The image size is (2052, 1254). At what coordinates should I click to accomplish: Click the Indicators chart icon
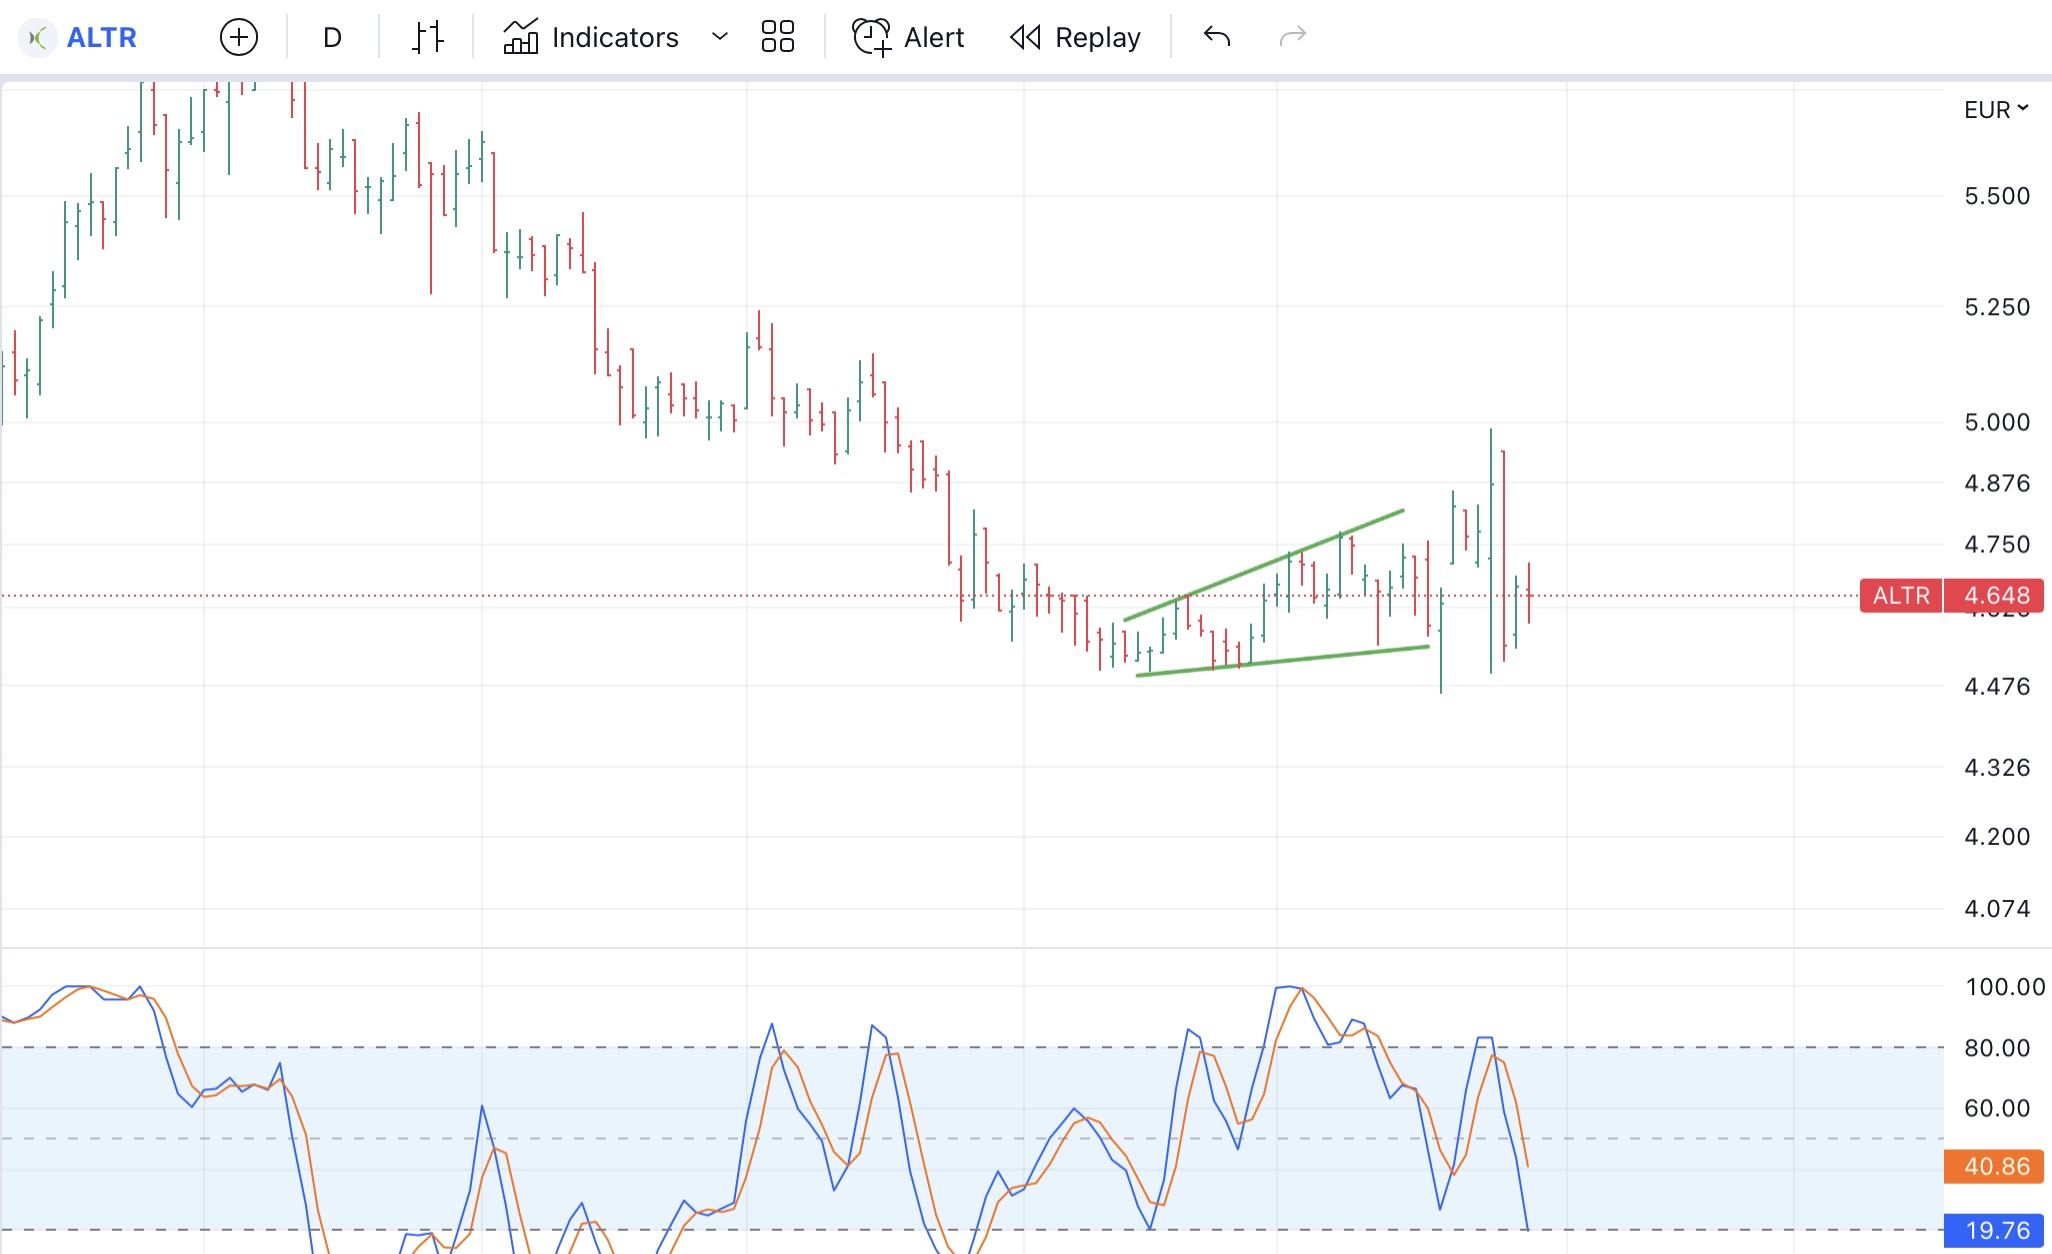tap(521, 38)
